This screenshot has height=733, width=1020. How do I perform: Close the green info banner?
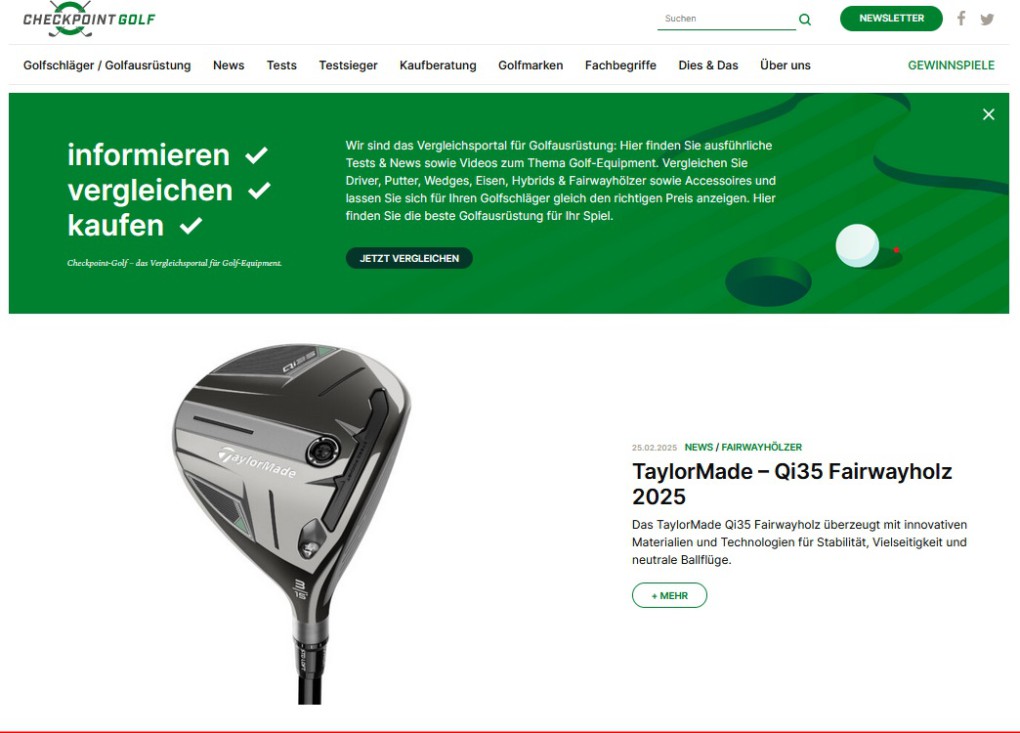pos(988,114)
